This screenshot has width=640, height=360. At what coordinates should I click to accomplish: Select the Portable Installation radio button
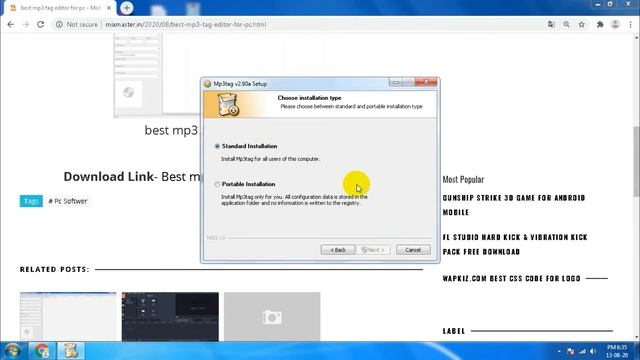tap(217, 184)
